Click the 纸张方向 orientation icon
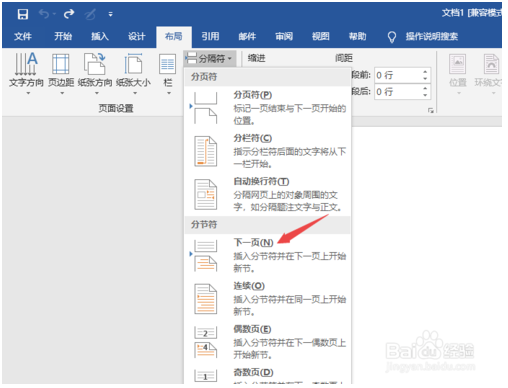This screenshot has width=508, height=388. (x=95, y=64)
